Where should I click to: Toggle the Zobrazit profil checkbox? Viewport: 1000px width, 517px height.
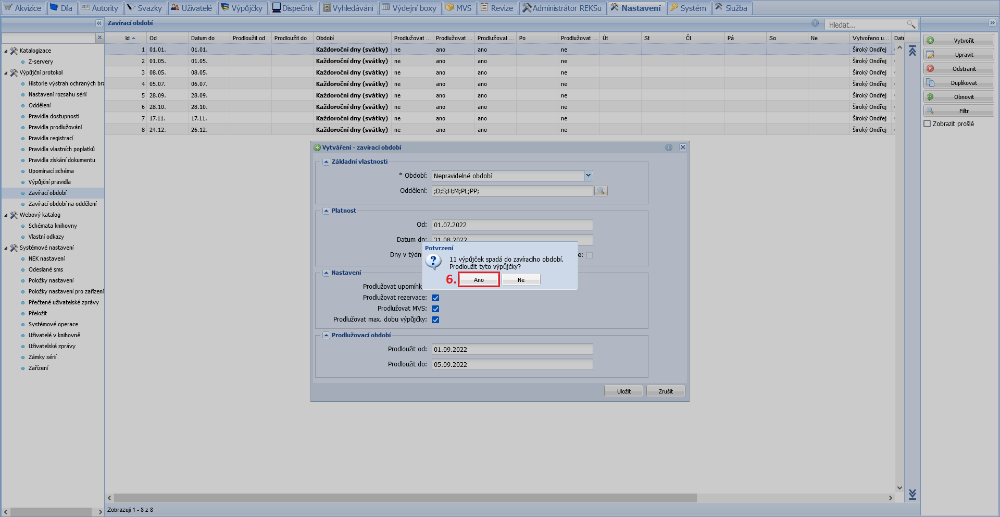tap(926, 125)
